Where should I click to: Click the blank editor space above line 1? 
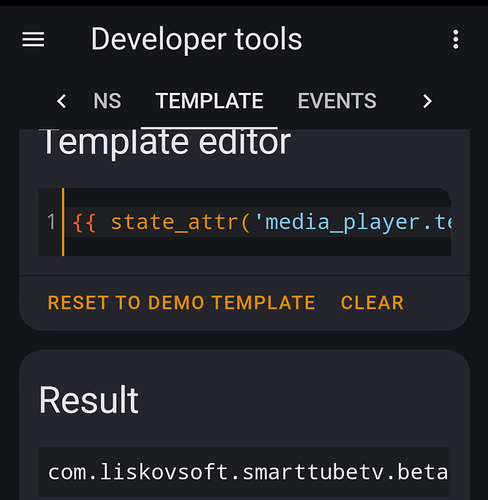point(258,197)
